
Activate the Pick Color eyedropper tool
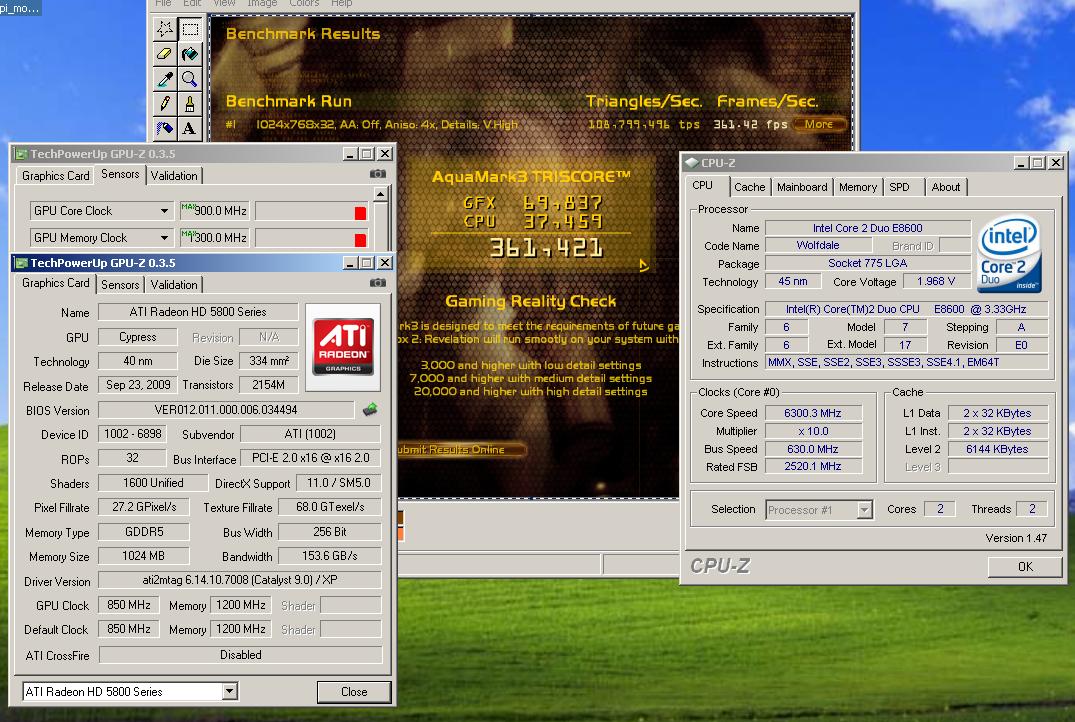[165, 79]
